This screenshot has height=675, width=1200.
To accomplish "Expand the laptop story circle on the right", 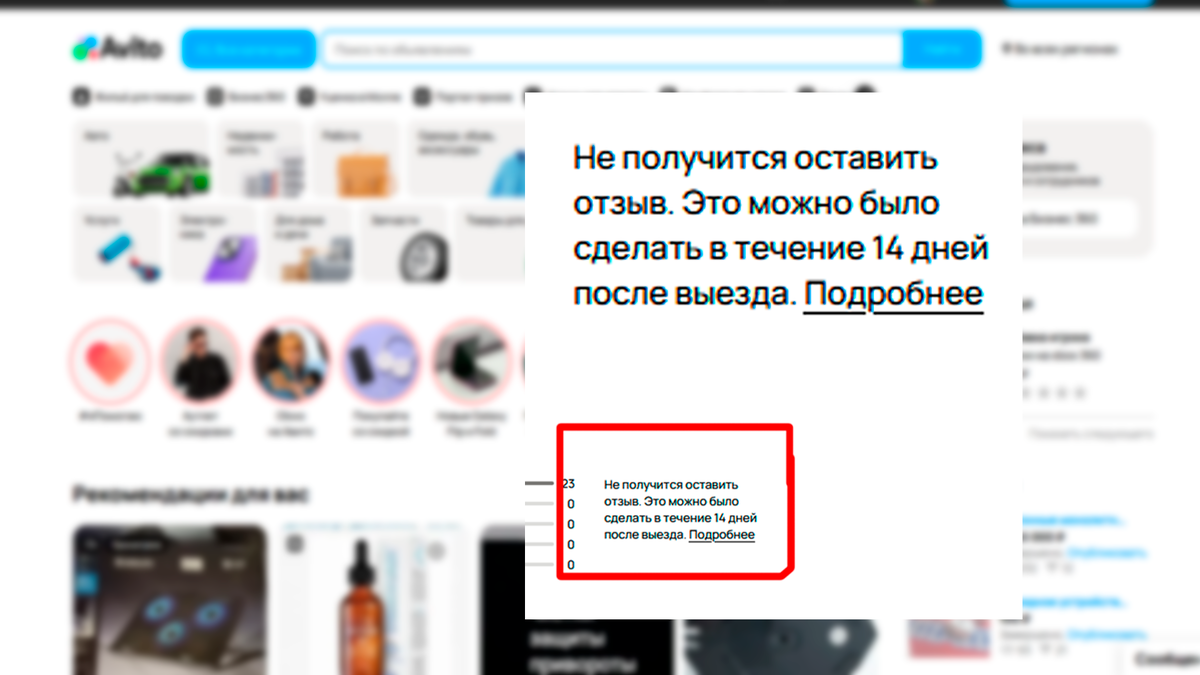I will point(470,361).
